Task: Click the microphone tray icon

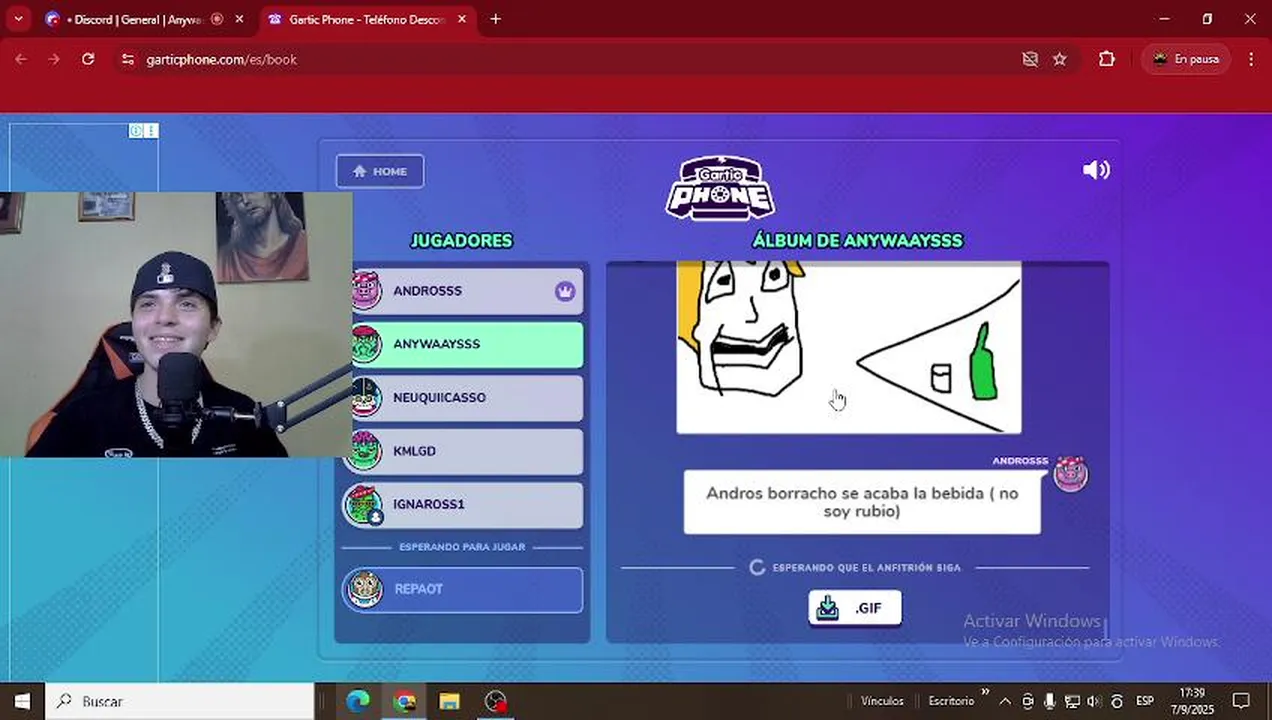Action: click(x=1050, y=701)
